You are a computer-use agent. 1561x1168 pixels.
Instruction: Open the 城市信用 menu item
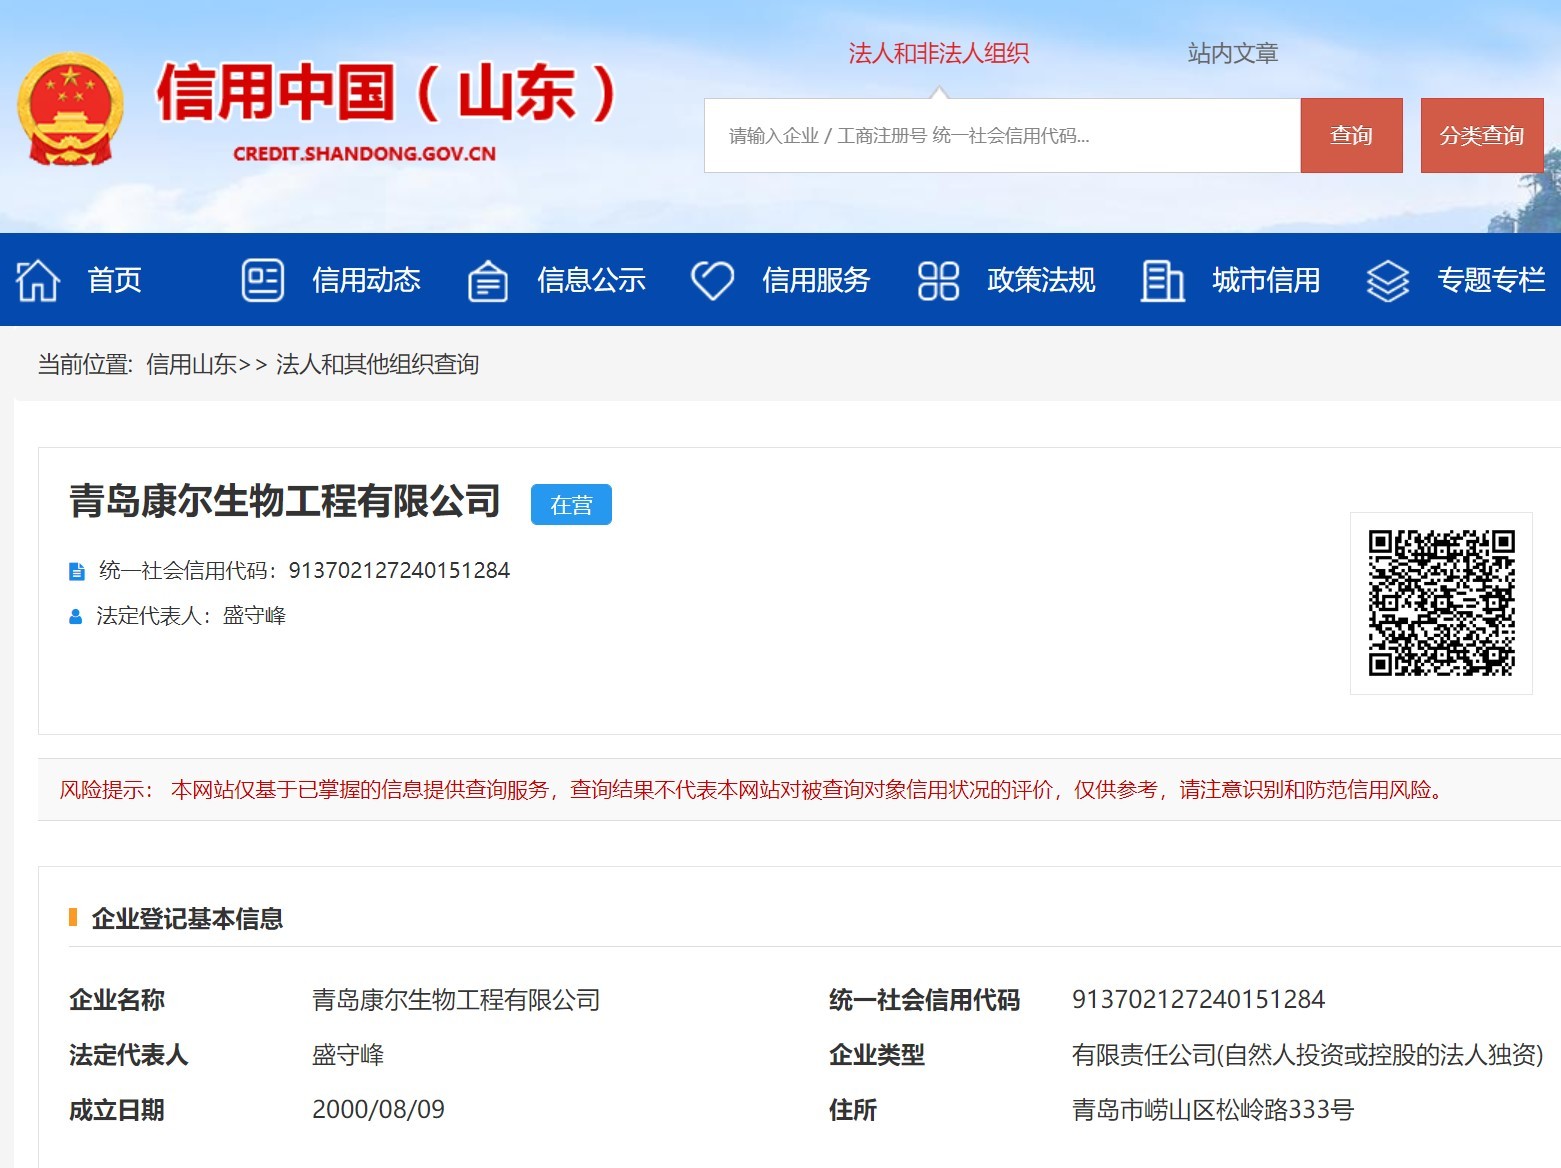(1266, 280)
